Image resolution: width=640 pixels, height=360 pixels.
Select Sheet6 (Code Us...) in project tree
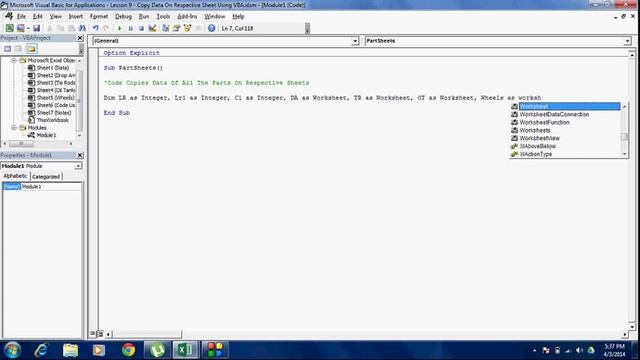[56, 105]
